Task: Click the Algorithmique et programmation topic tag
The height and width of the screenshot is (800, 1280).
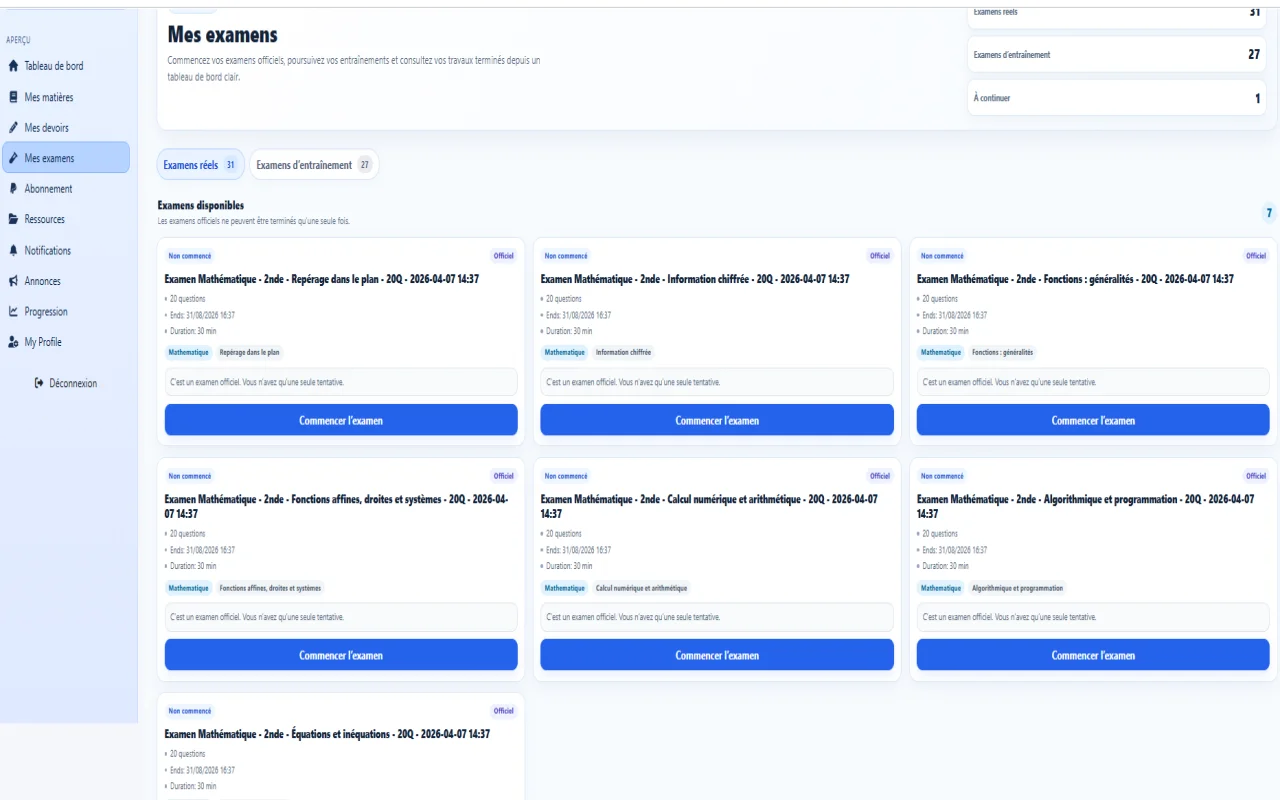Action: coord(1018,588)
